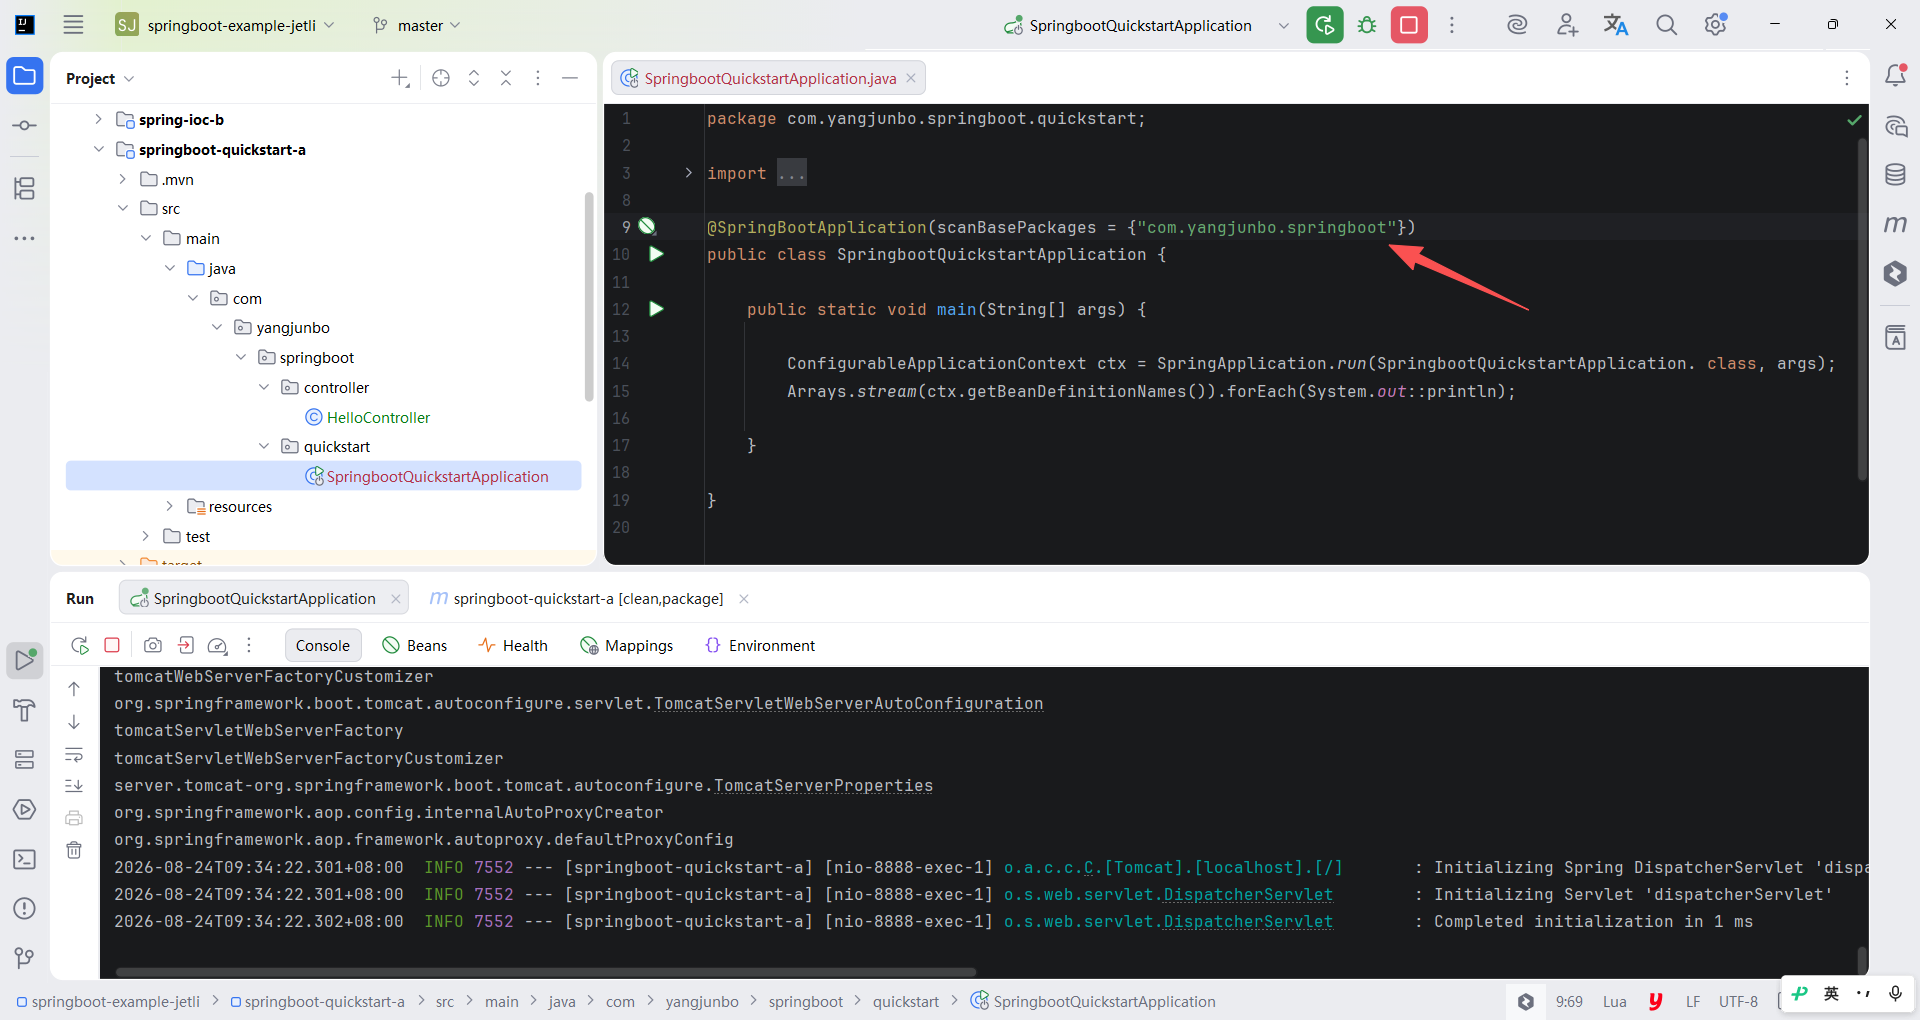
Task: Open the Project tool window folder icon
Action: point(25,76)
